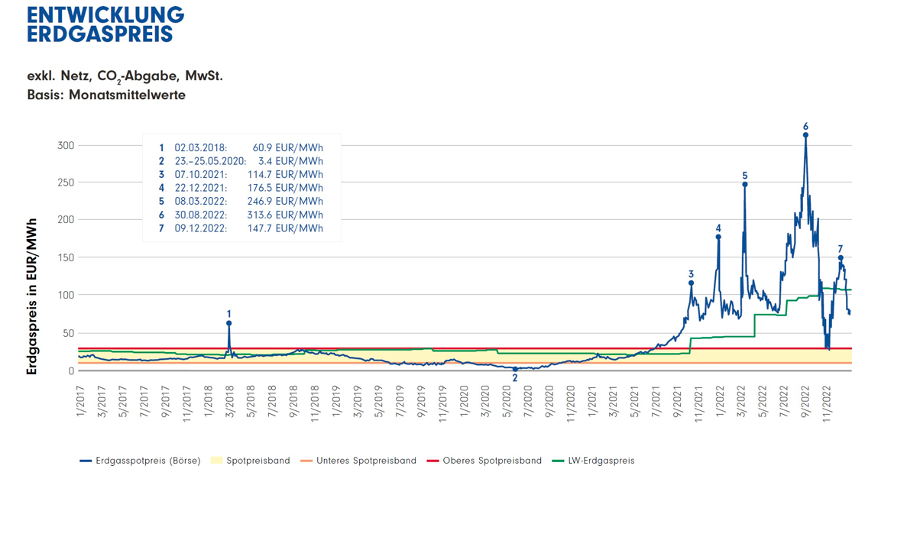Click the yellow Spotpreisband legend swatch
Image resolution: width=910 pixels, height=543 pixels.
tap(220, 461)
